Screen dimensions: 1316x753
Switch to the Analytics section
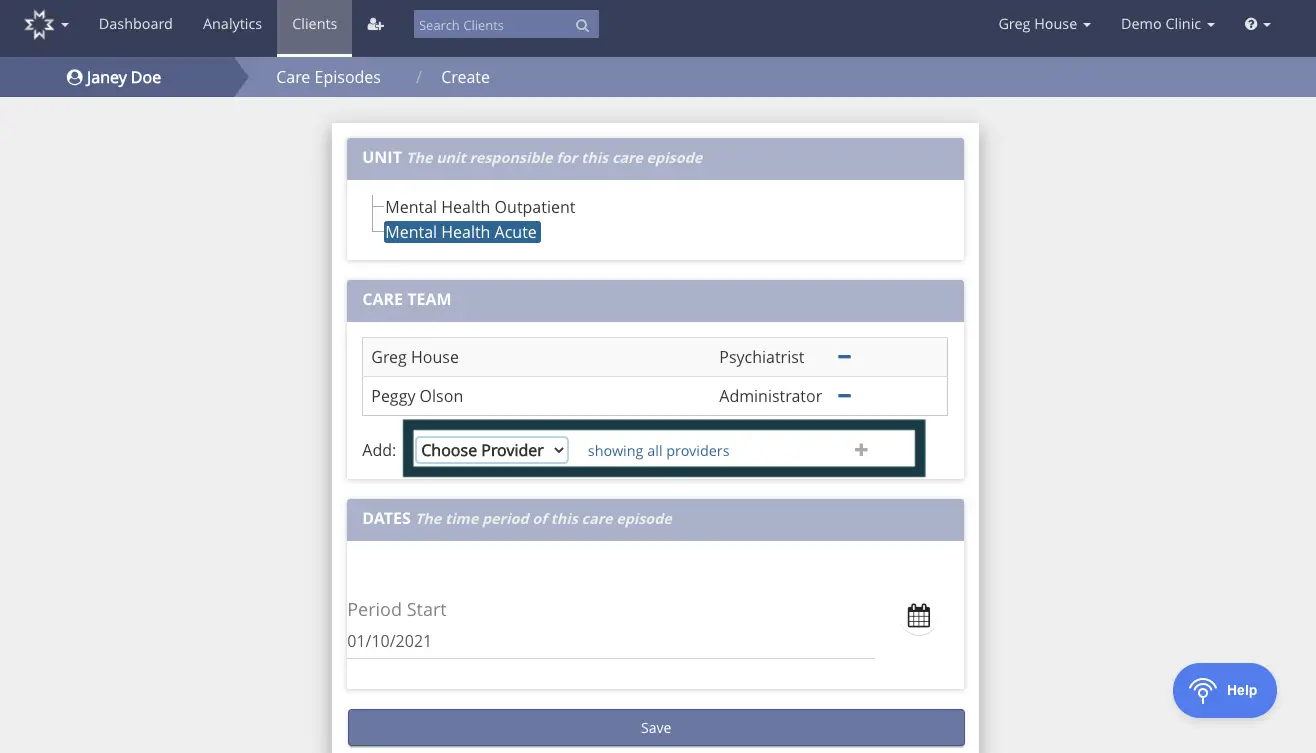tap(232, 23)
